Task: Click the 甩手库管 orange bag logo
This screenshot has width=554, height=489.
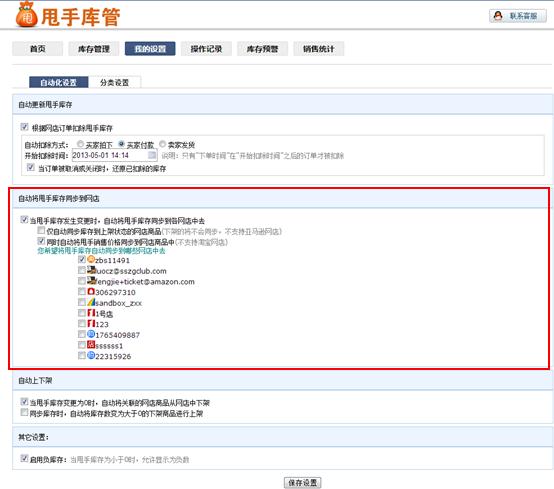Action: tap(26, 14)
